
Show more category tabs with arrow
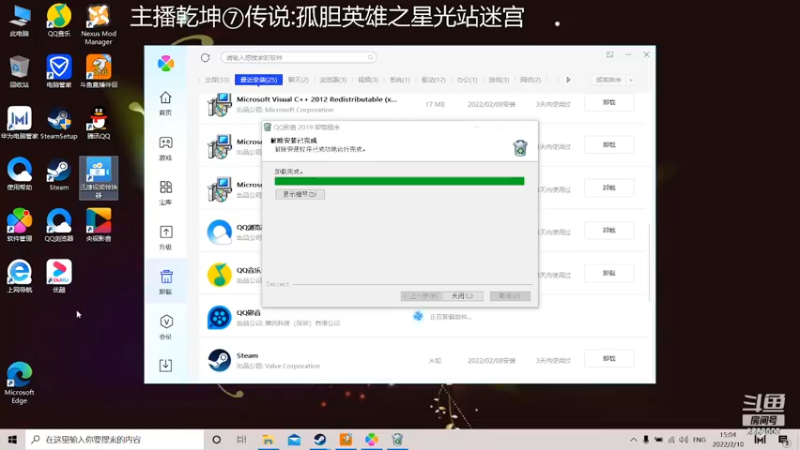568,80
